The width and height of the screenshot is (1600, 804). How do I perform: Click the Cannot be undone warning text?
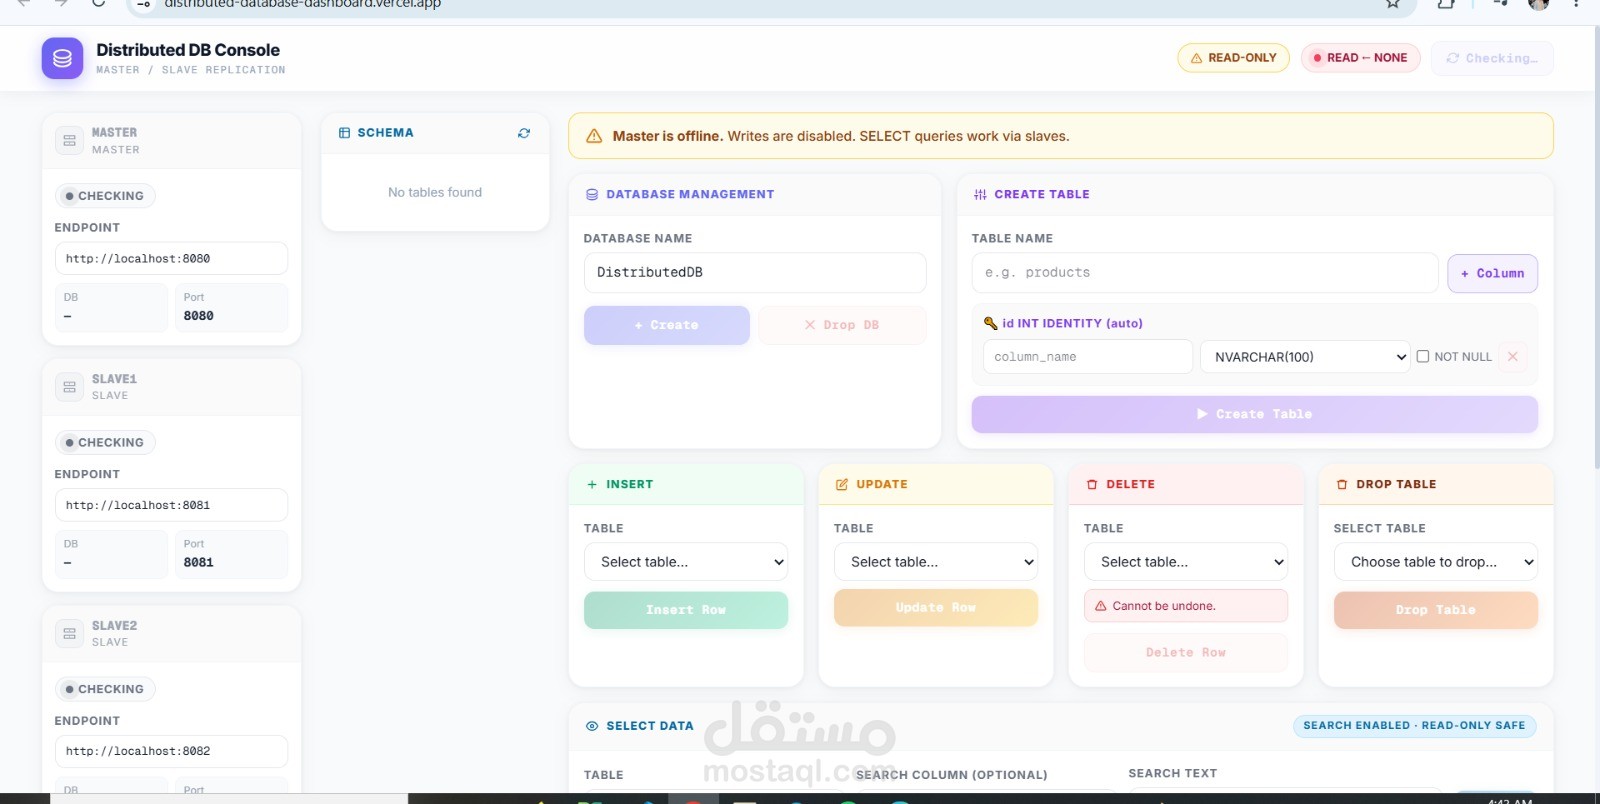(x=1164, y=606)
